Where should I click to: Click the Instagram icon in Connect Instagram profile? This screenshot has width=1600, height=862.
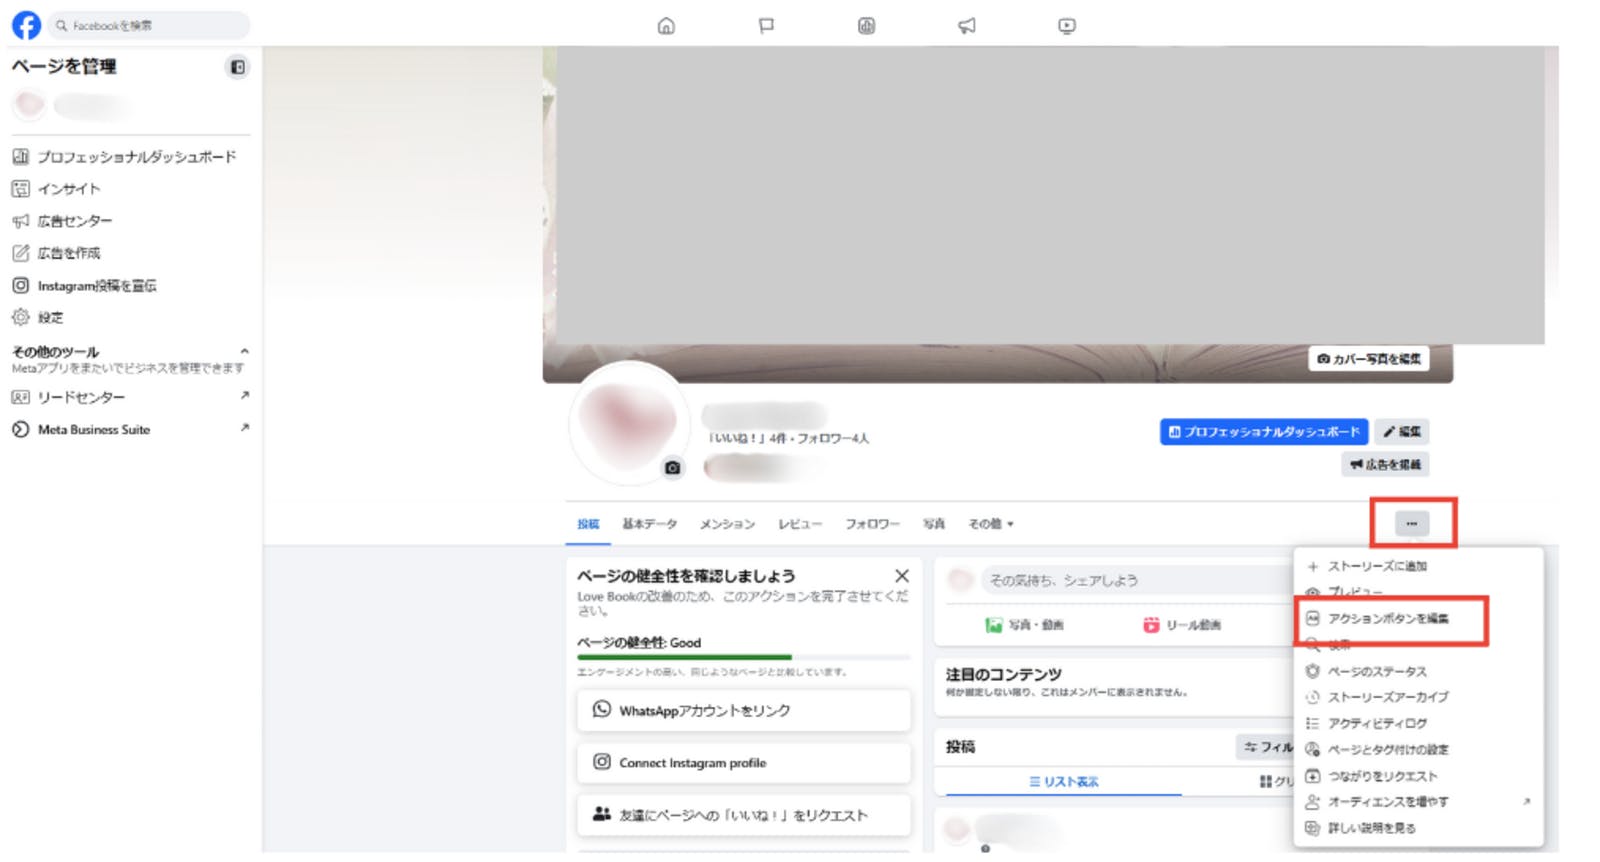pos(601,762)
